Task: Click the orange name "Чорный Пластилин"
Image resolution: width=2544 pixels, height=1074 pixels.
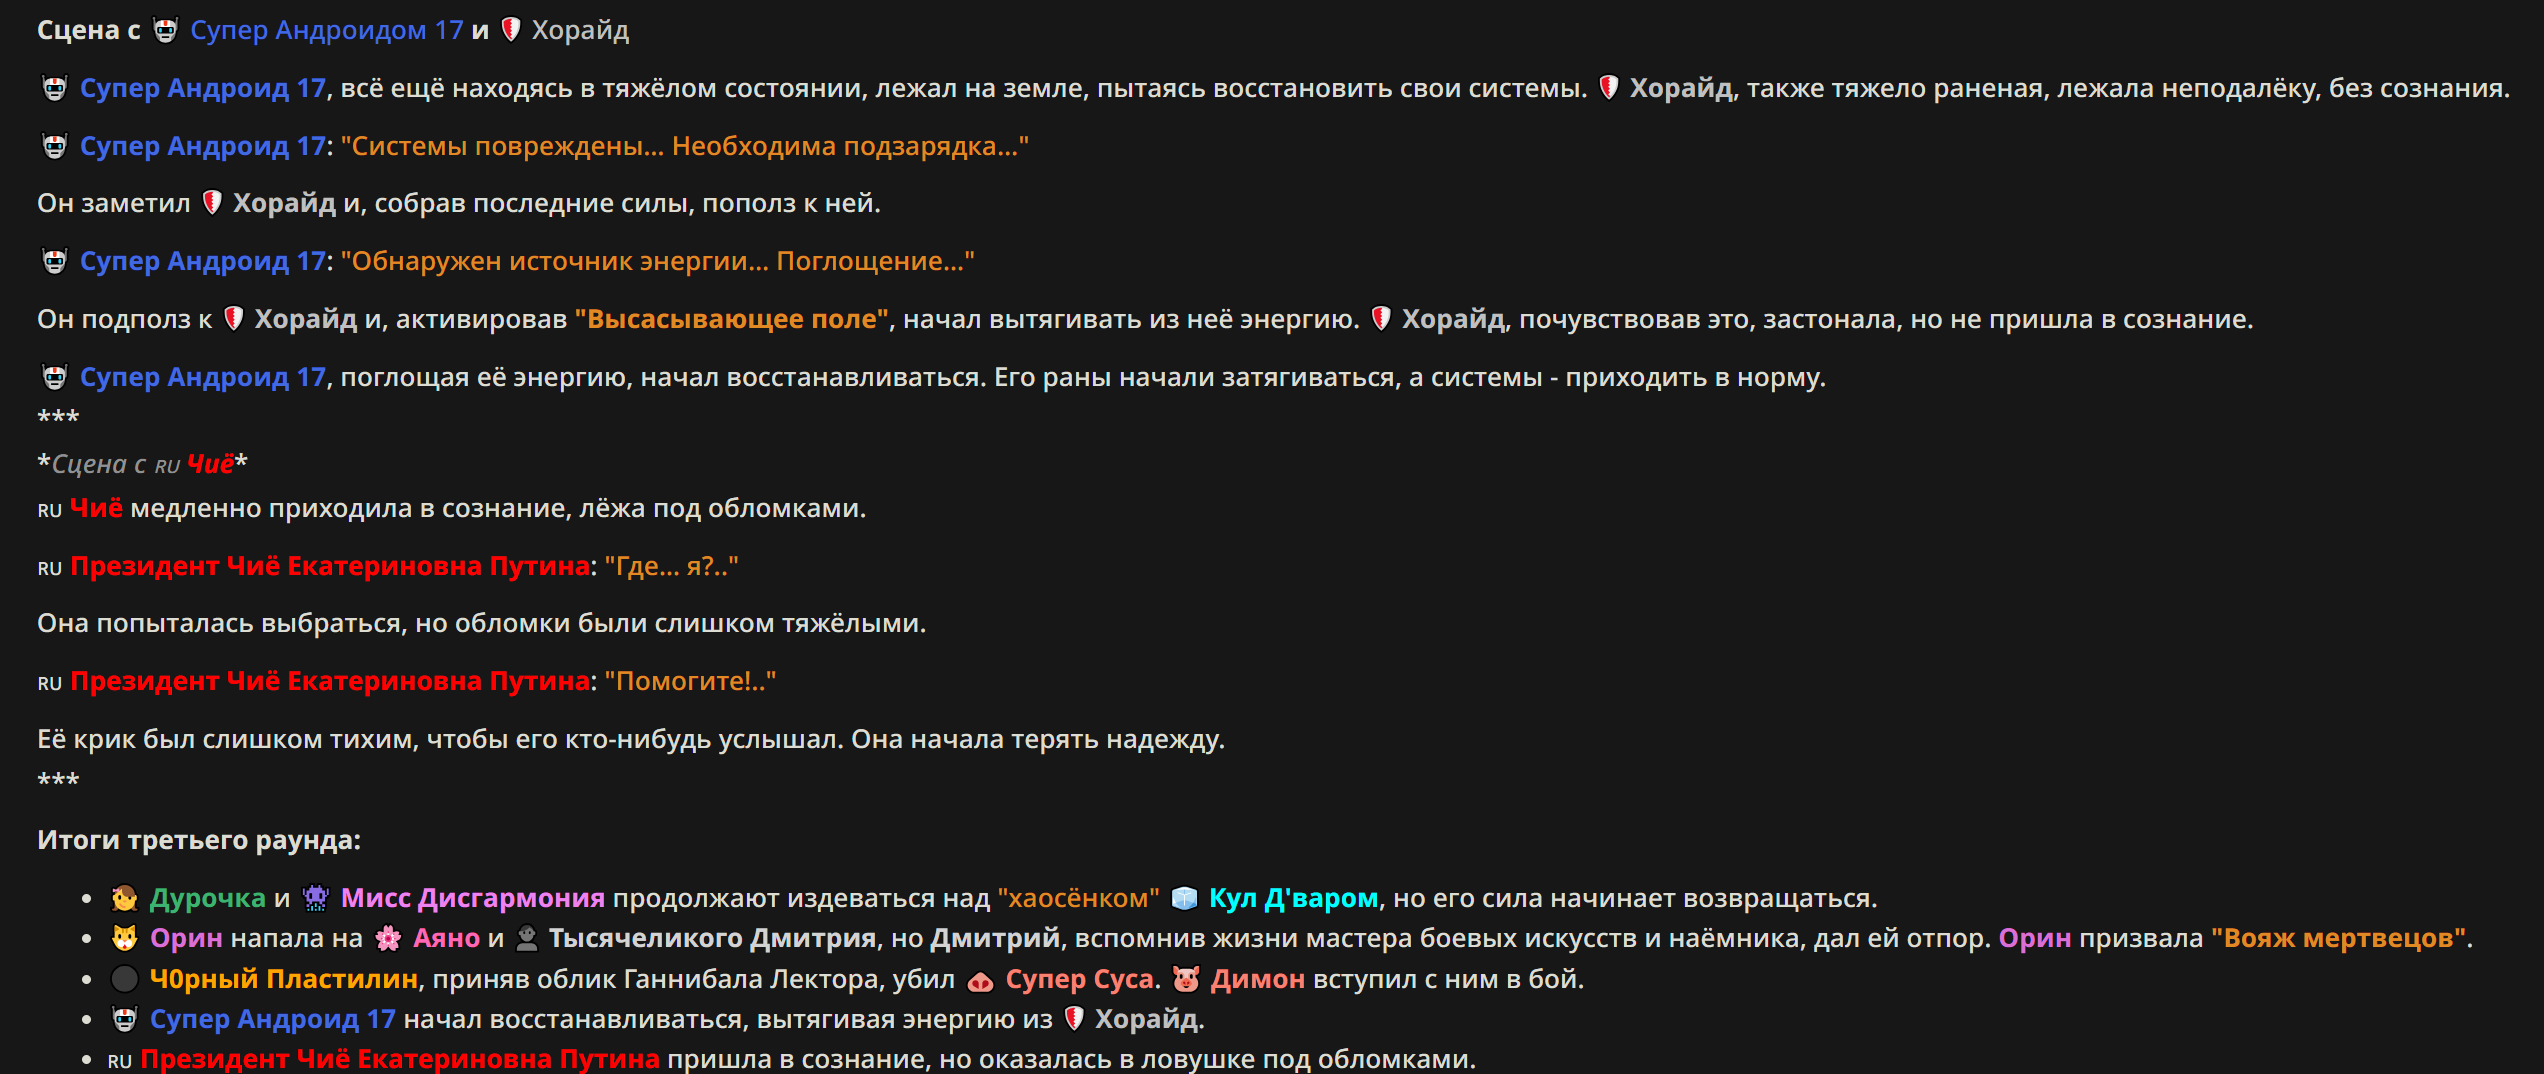Action: tap(284, 979)
